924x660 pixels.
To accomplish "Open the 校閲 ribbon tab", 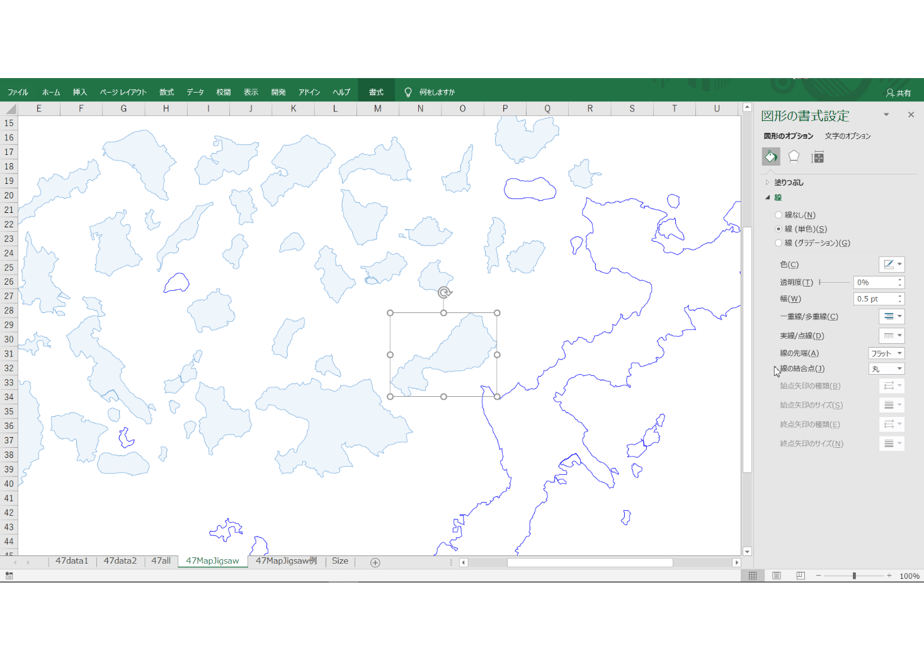I will click(223, 93).
